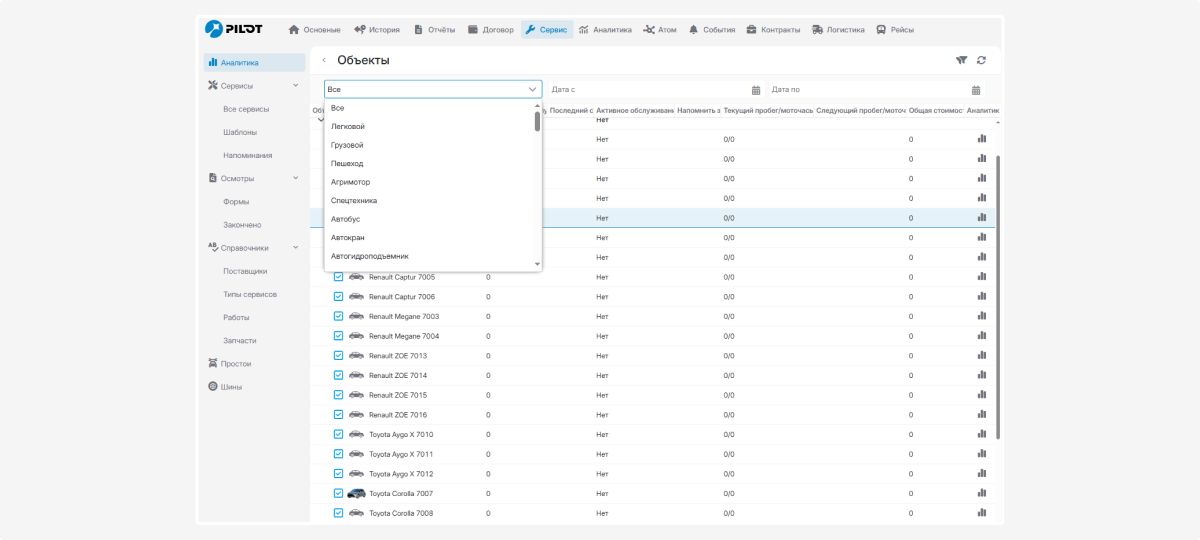Open analytics chart icon for Renault Captur 7005
The height and width of the screenshot is (540, 1200).
982,277
